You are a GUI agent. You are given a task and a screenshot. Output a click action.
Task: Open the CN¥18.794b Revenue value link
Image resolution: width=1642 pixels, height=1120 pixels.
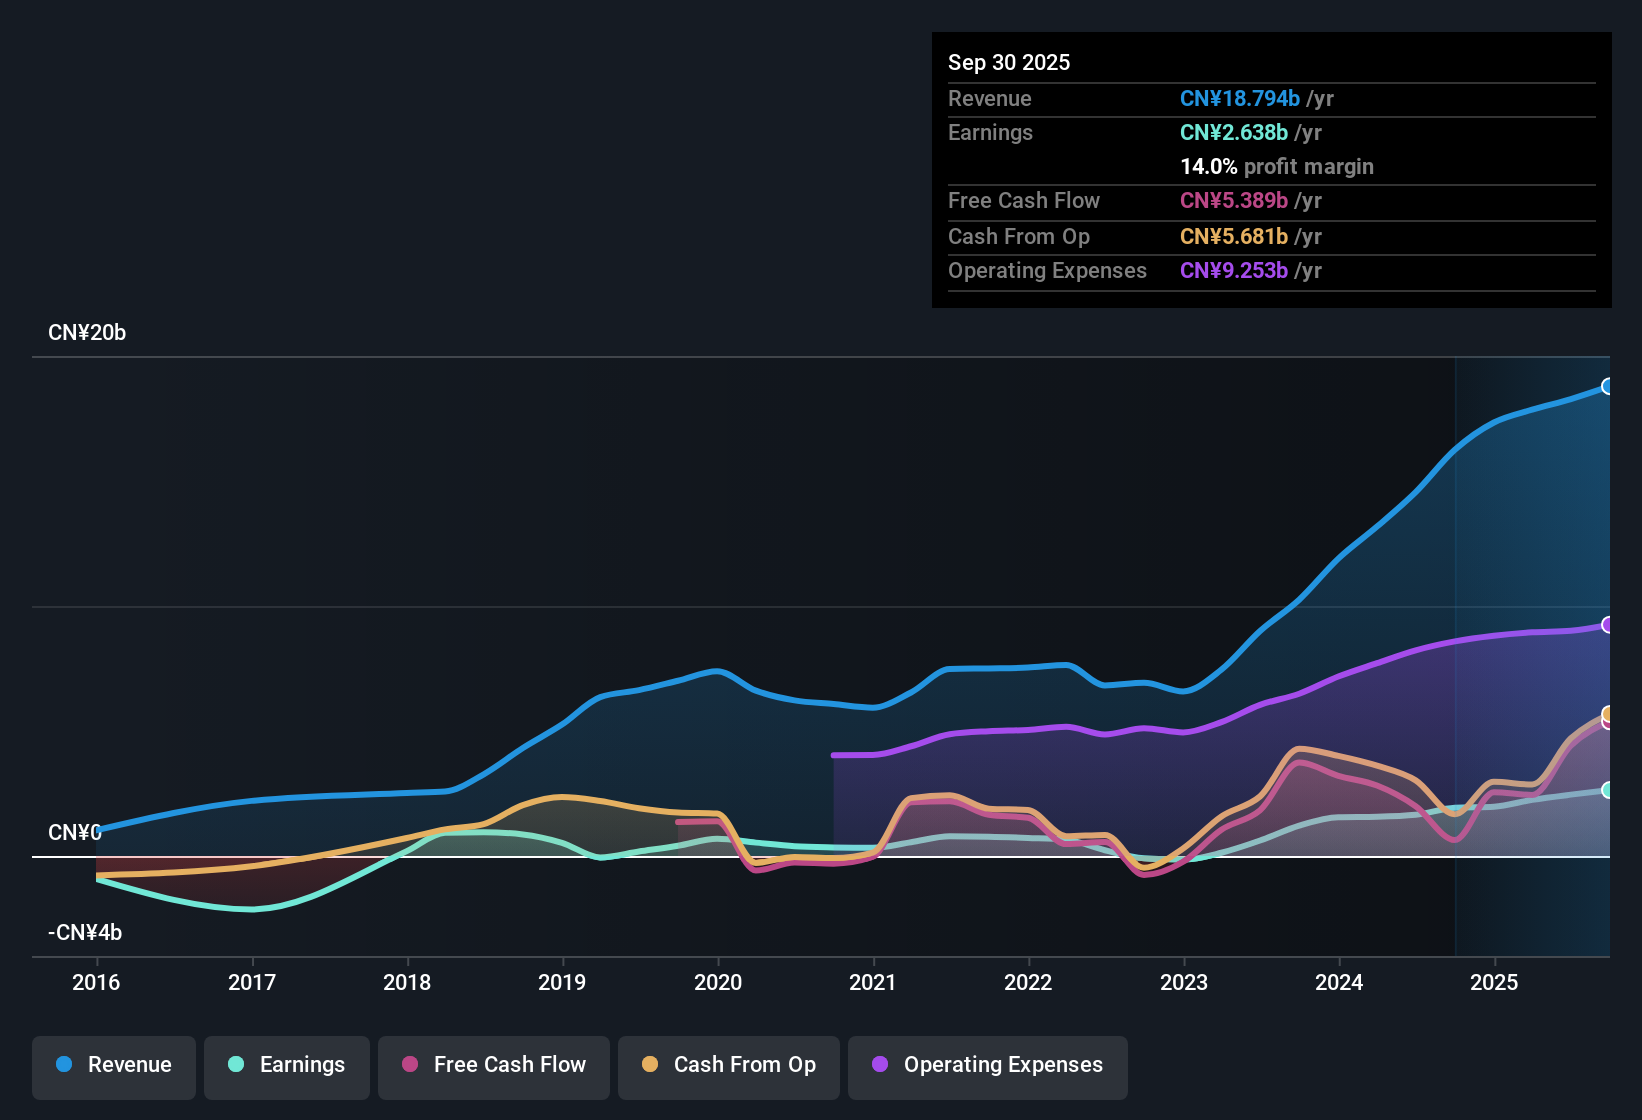click(x=1240, y=98)
